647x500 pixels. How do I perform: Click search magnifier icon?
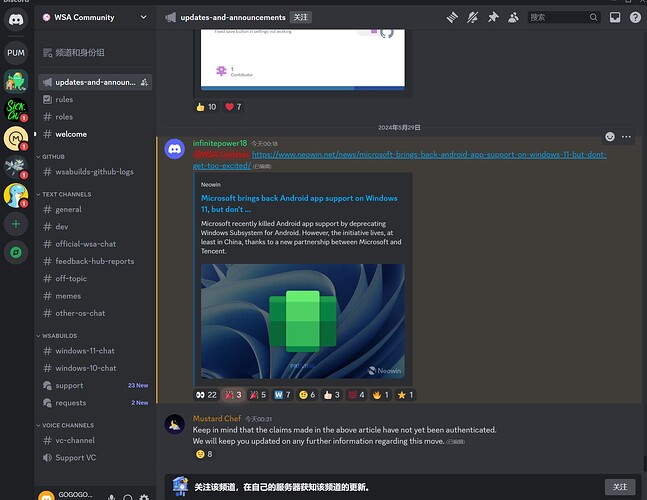593,17
